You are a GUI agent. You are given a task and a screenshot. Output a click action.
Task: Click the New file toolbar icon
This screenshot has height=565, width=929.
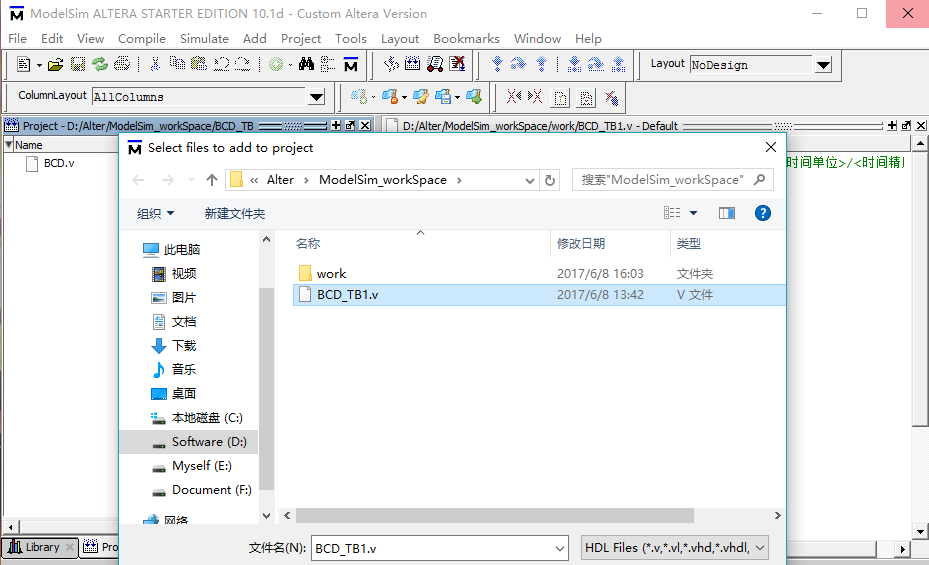click(x=24, y=64)
